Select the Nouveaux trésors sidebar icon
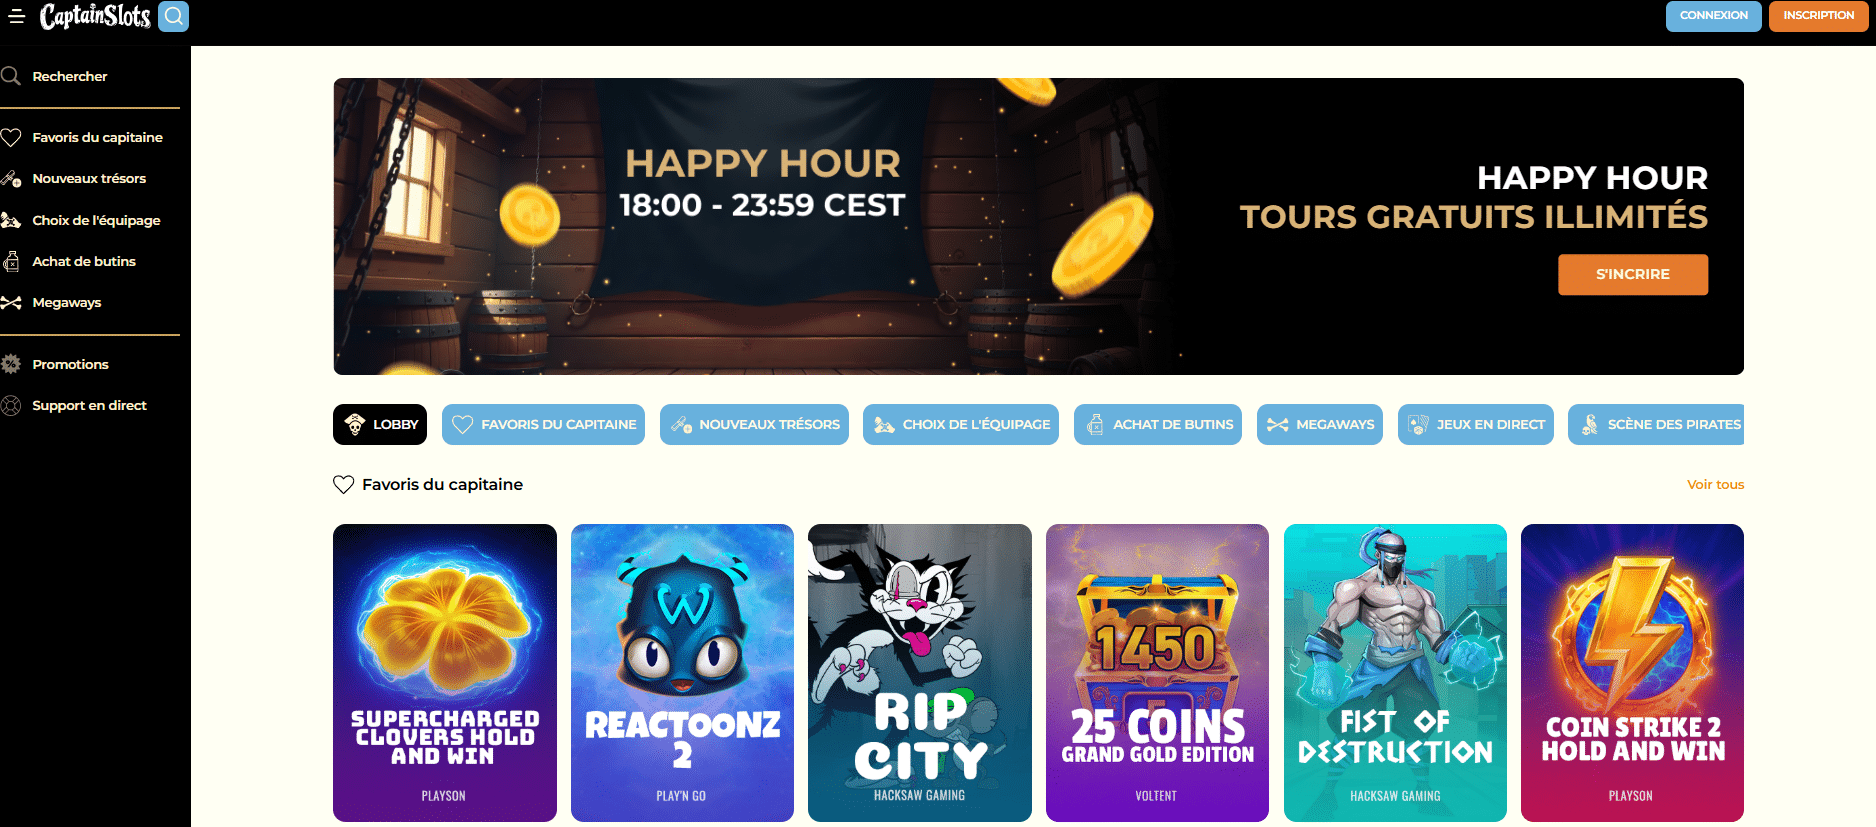The image size is (1876, 827). (x=11, y=179)
